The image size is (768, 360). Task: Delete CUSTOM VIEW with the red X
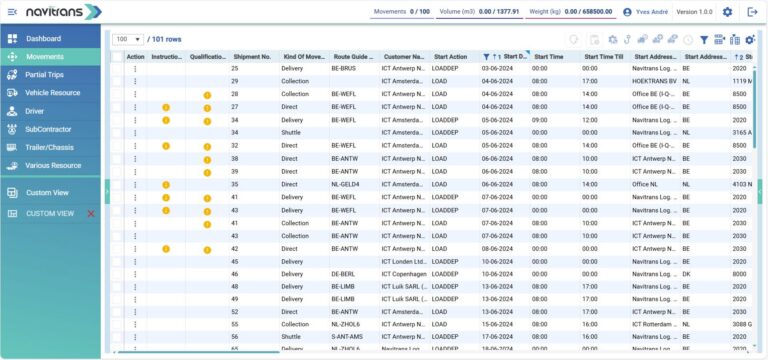[x=91, y=214]
